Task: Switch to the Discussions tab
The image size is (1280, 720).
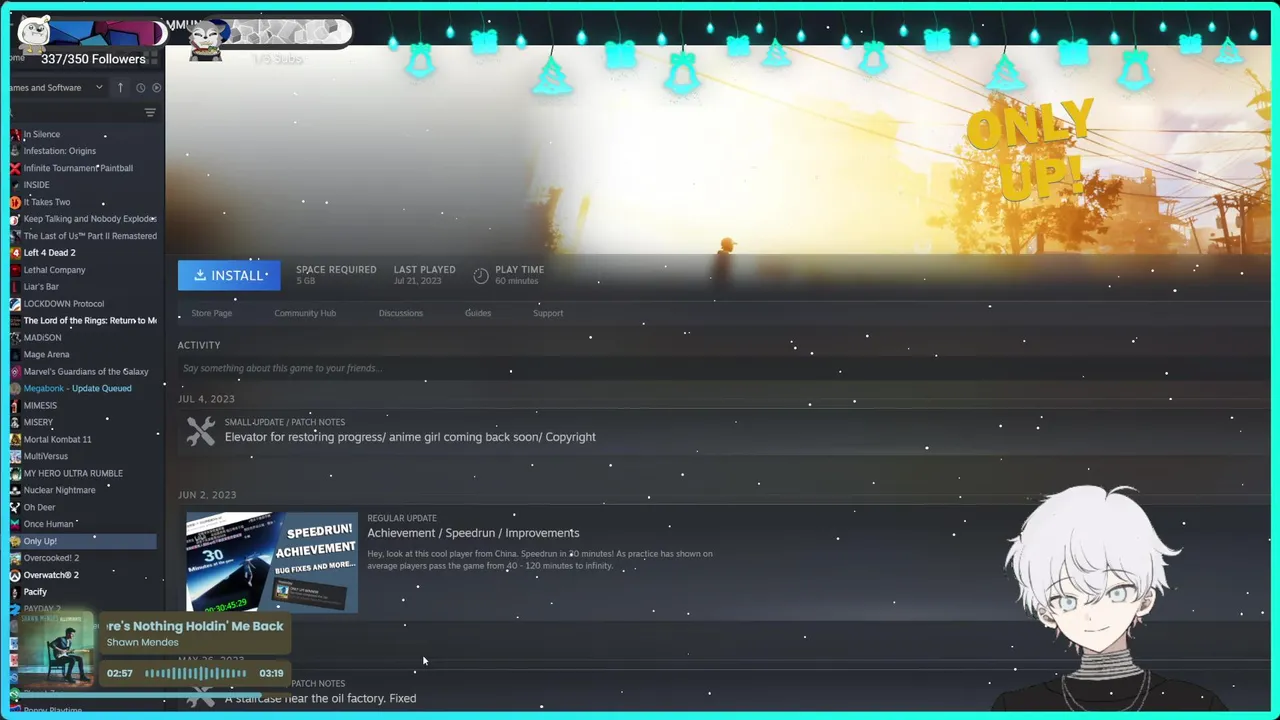Action: (400, 313)
